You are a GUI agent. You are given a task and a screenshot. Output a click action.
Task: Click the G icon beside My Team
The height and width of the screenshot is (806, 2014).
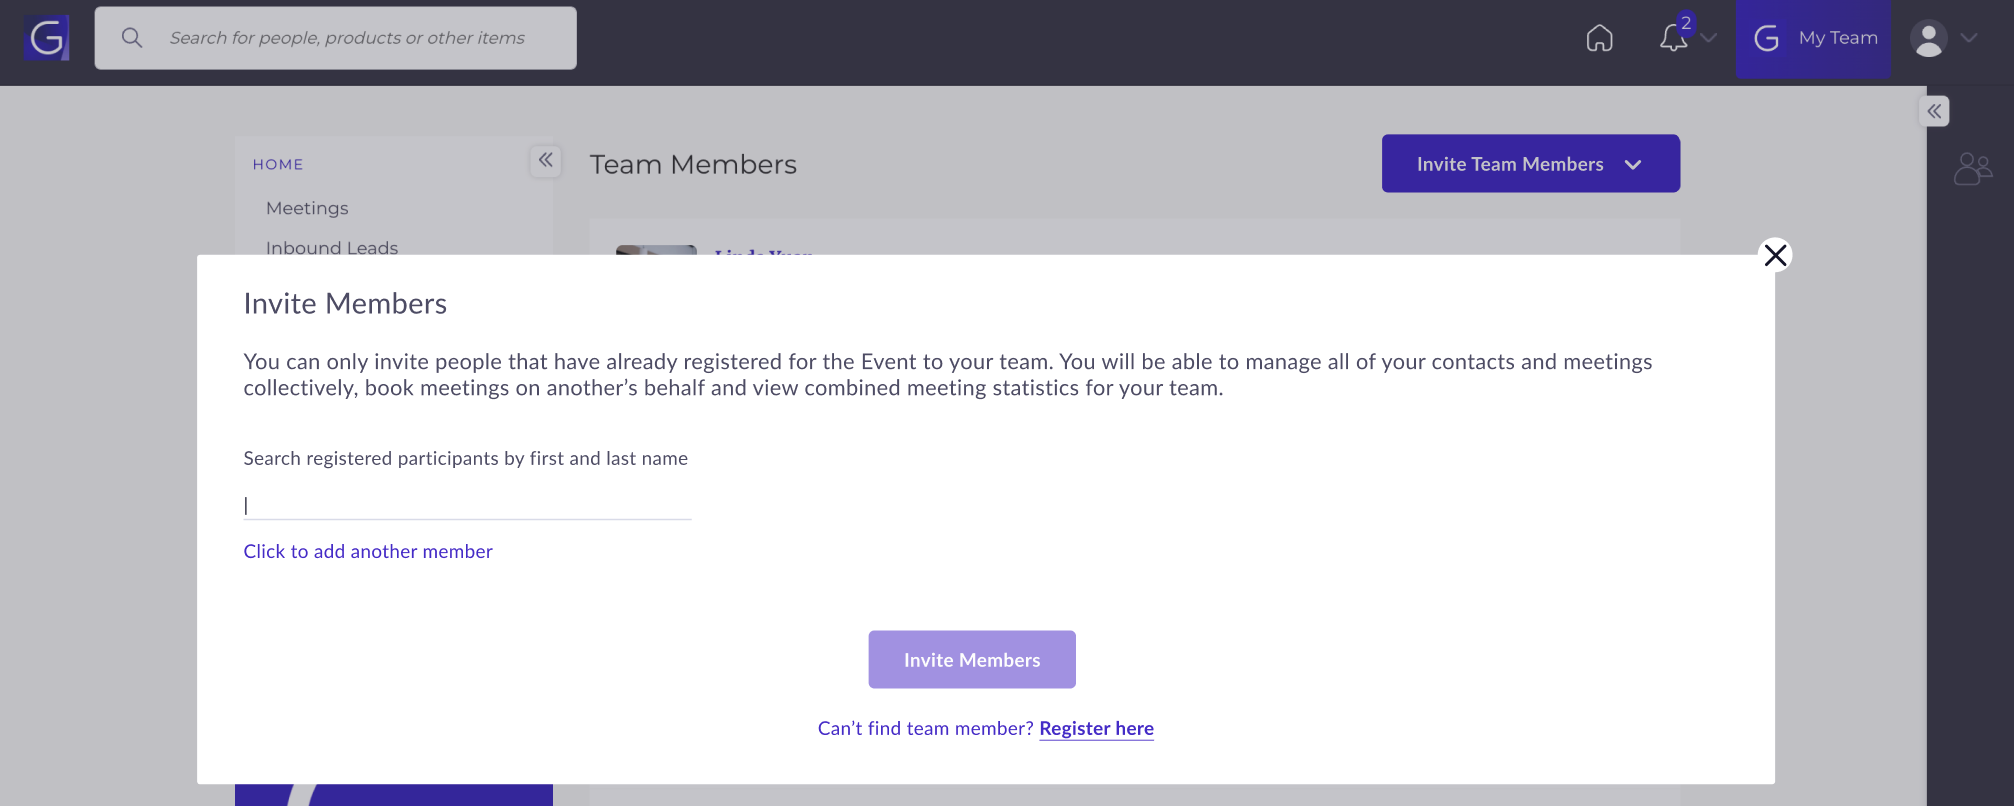[1767, 38]
